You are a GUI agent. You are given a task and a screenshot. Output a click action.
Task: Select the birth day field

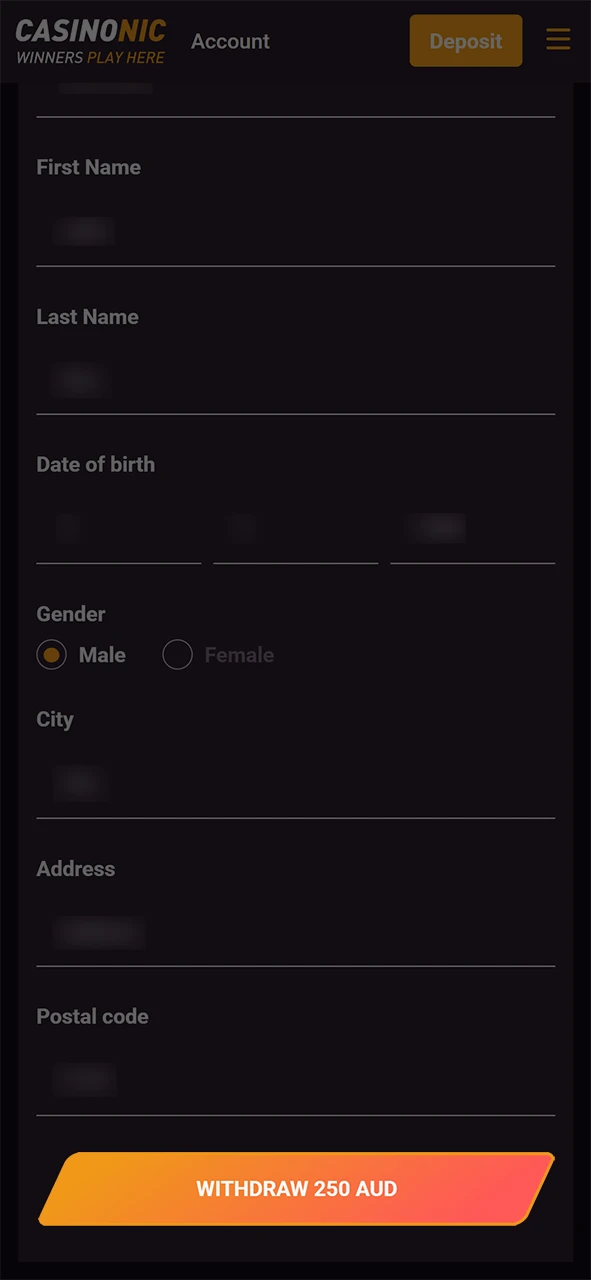coord(118,530)
